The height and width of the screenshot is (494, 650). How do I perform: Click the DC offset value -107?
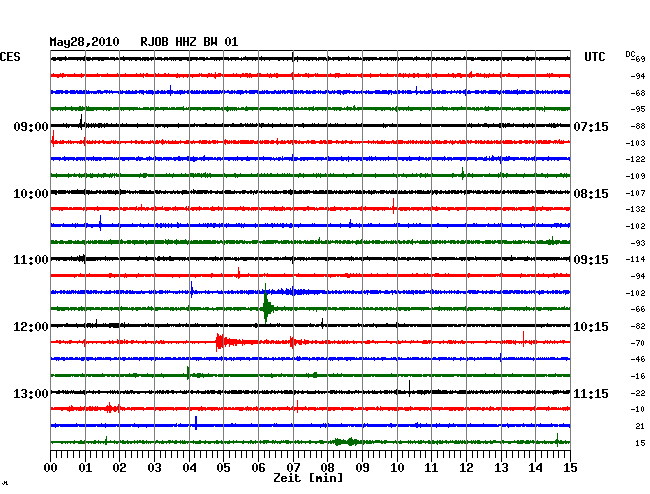click(x=636, y=193)
